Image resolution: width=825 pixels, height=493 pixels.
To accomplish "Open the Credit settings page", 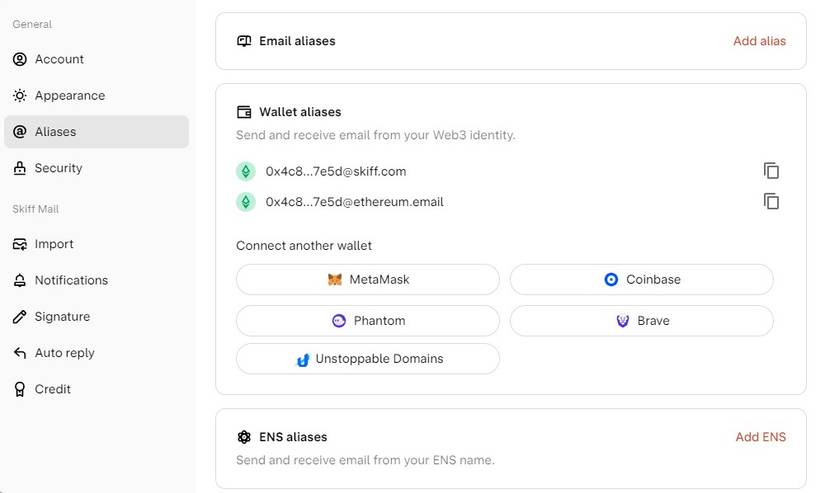I will point(96,389).
